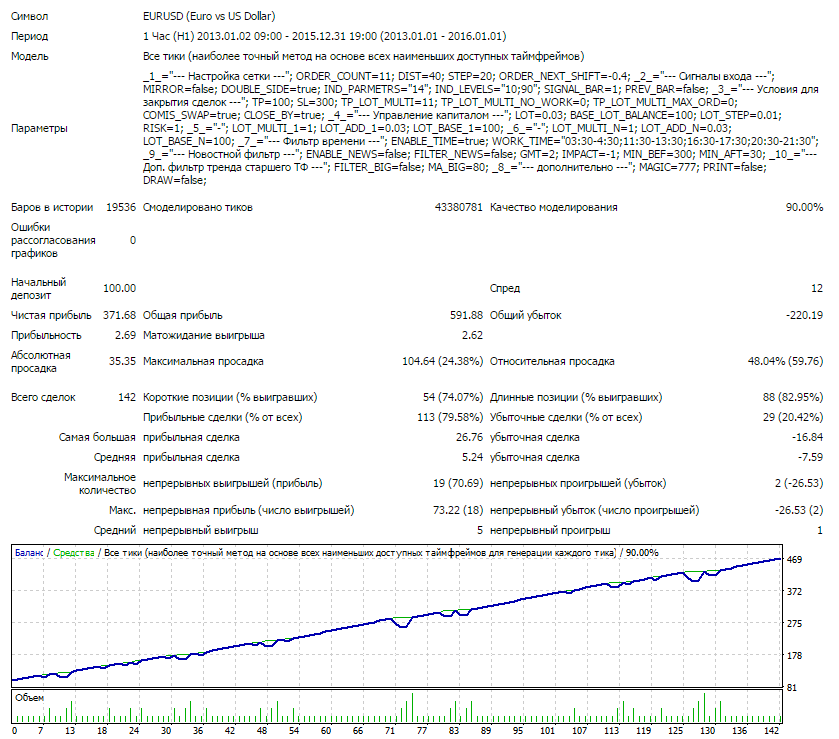The width and height of the screenshot is (839, 739).
Task: Click the 'Начальный депозит' label
Action: [39, 288]
